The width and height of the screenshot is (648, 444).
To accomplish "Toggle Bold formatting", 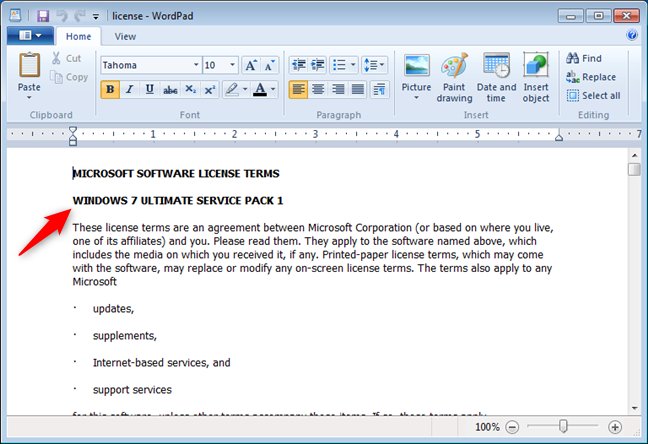I will [x=110, y=89].
